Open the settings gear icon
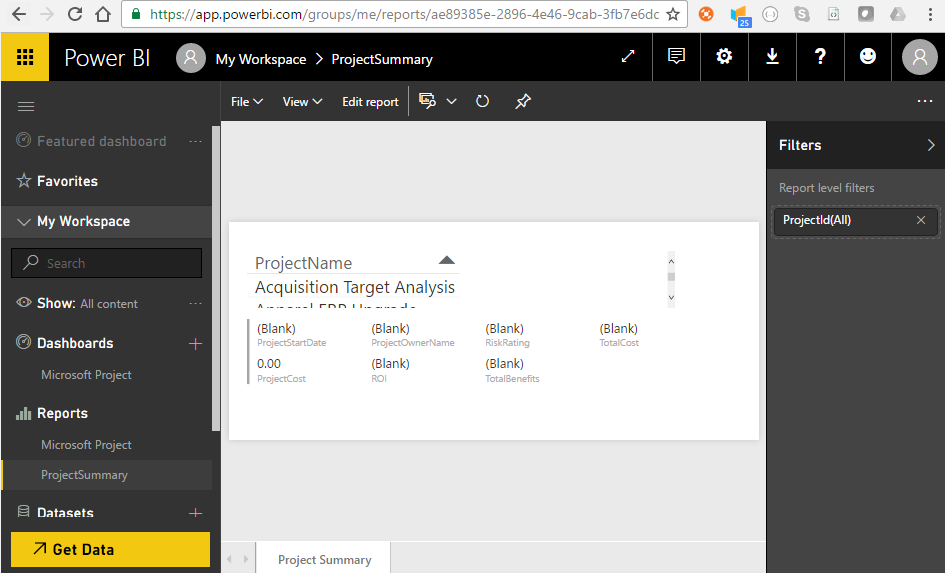Viewport: 945px width, 573px height. (x=724, y=57)
